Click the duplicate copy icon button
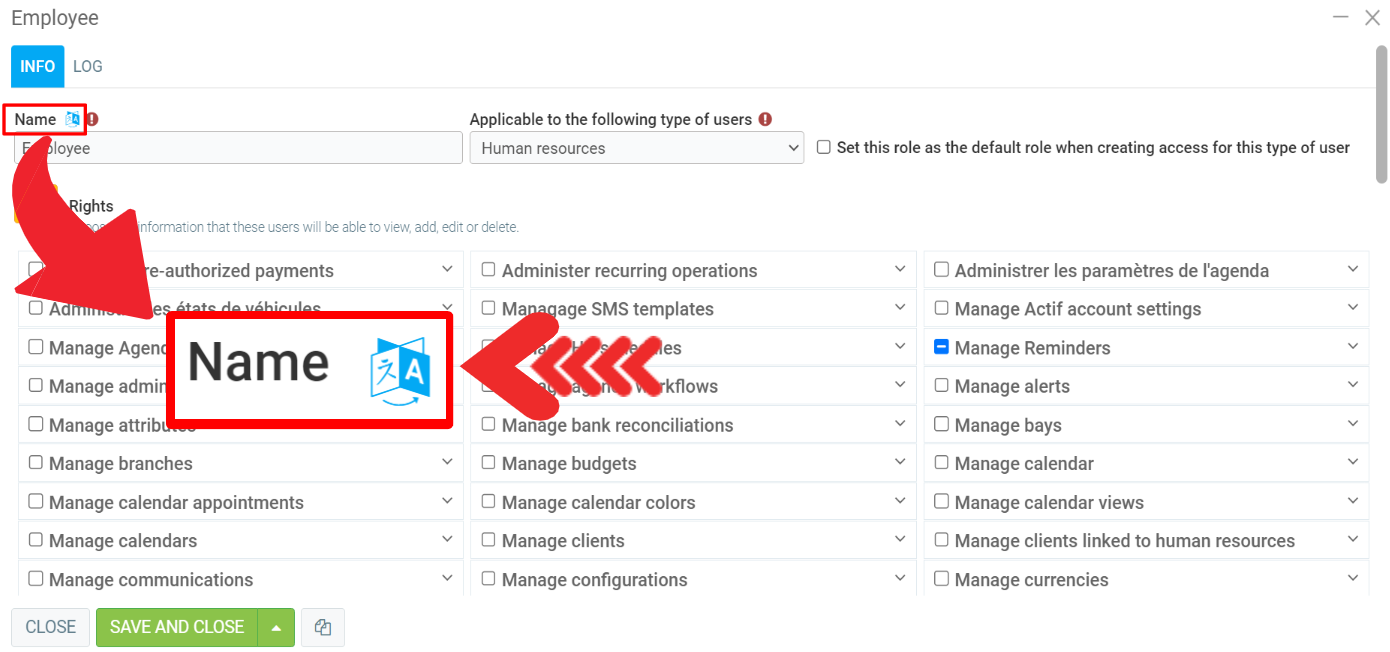Image resolution: width=1390 pixels, height=652 pixels. 322,627
